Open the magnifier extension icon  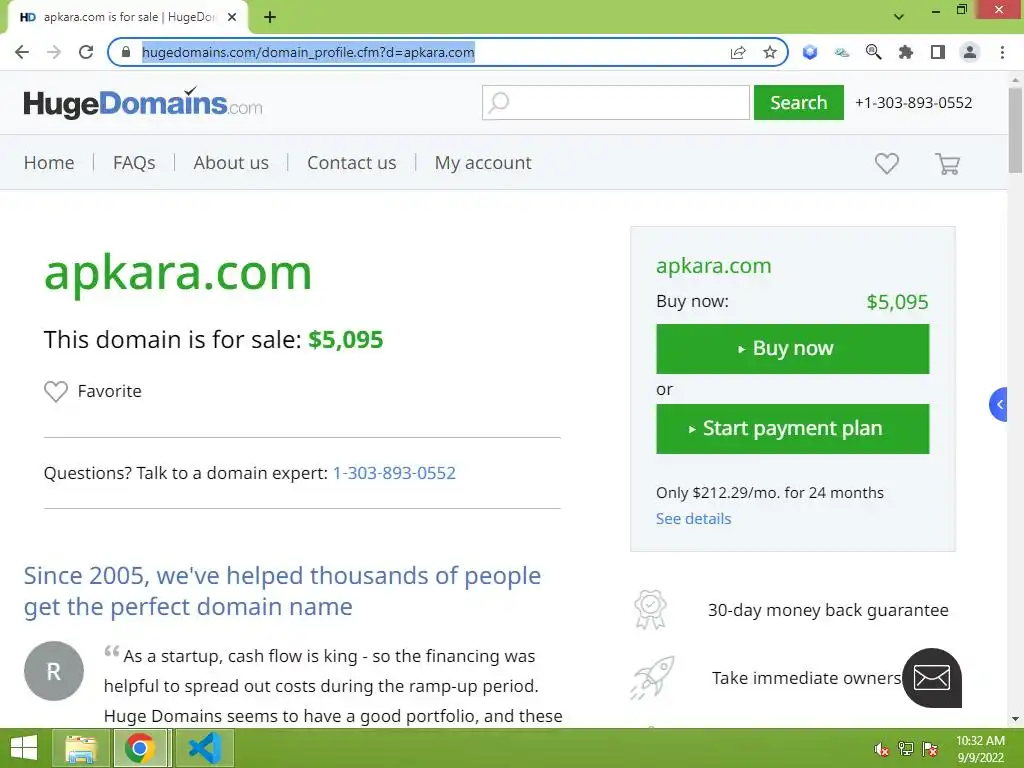[873, 52]
